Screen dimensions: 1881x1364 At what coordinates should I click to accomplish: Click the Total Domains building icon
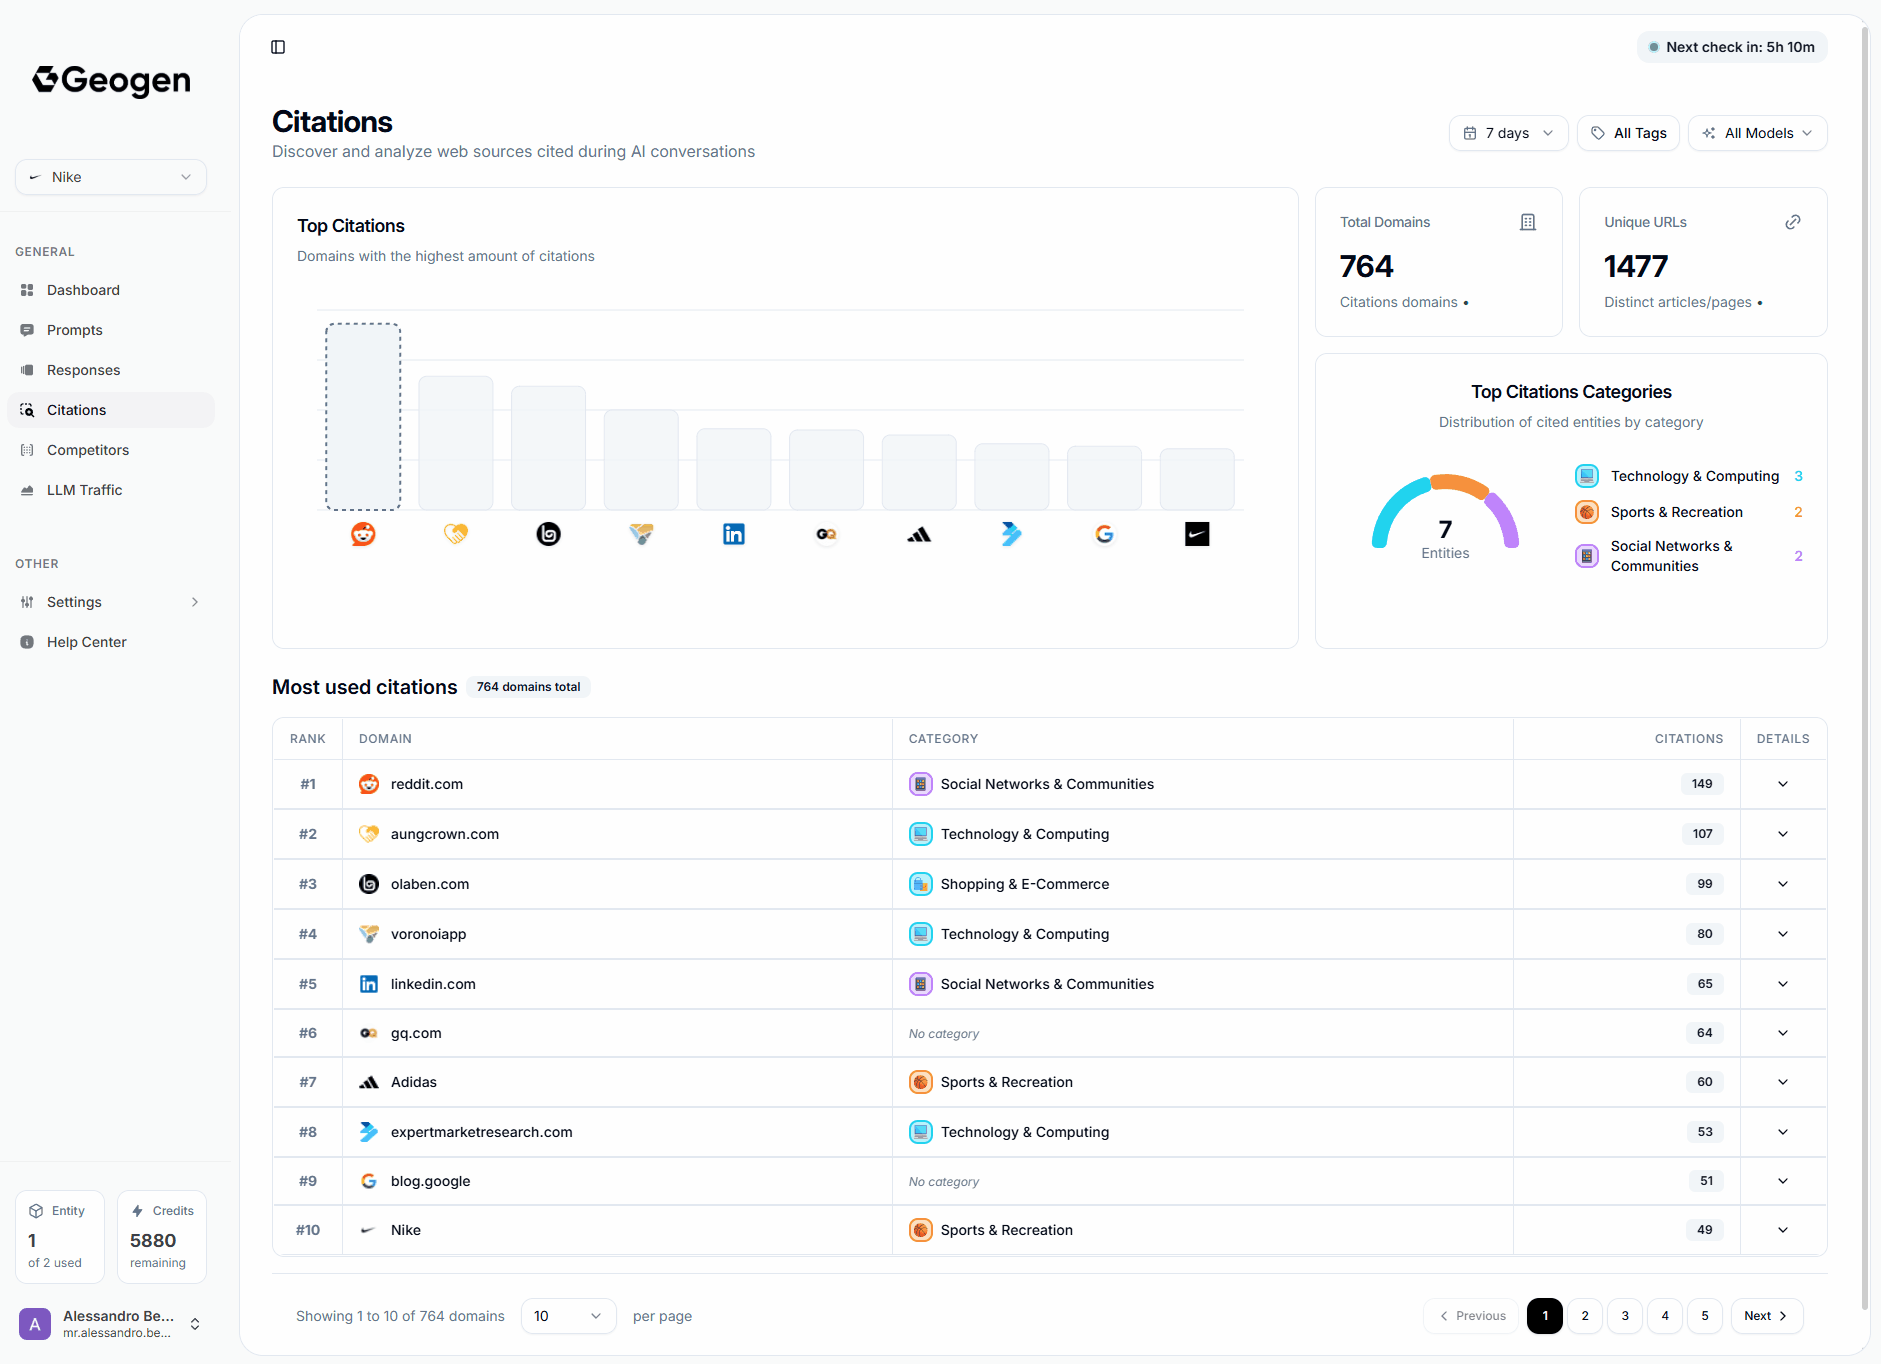(x=1528, y=222)
